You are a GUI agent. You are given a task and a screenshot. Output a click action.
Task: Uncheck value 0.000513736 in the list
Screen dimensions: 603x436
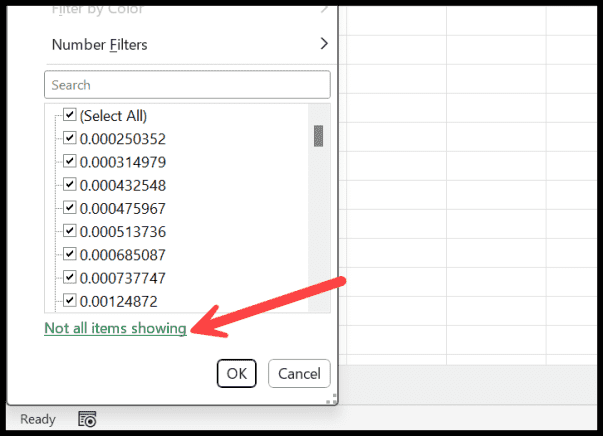tap(69, 231)
